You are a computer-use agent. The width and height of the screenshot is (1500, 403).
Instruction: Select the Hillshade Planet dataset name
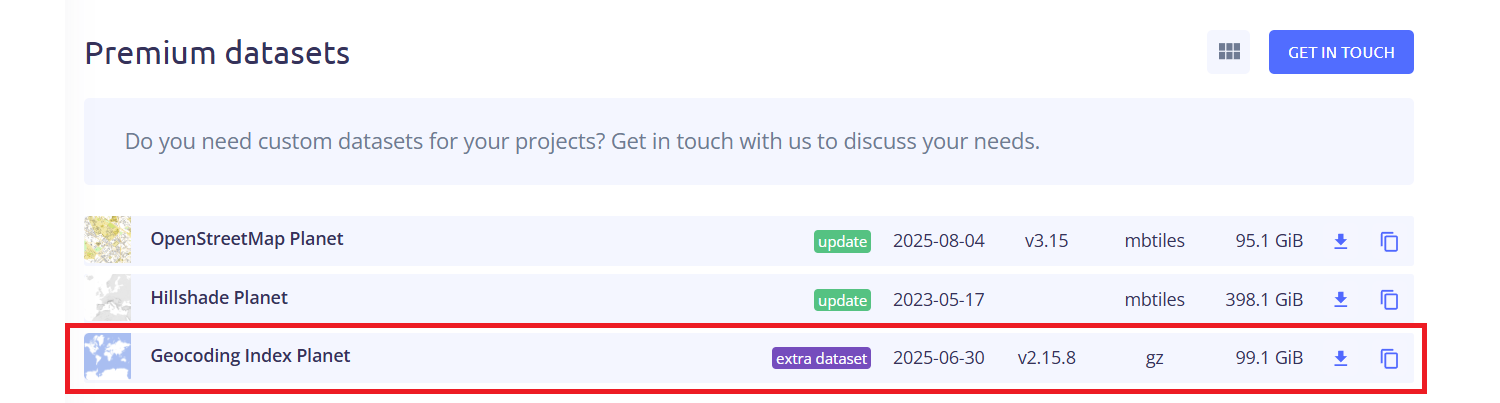(219, 297)
